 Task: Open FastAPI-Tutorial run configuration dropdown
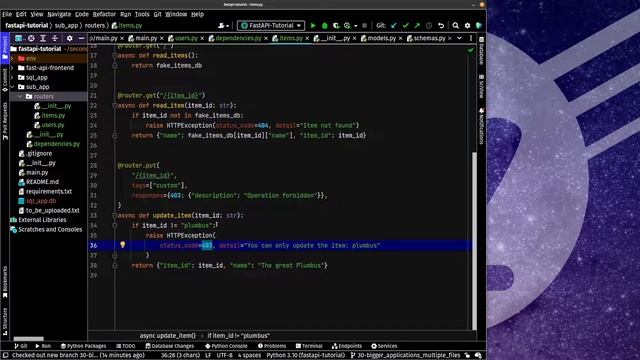click(x=271, y=25)
